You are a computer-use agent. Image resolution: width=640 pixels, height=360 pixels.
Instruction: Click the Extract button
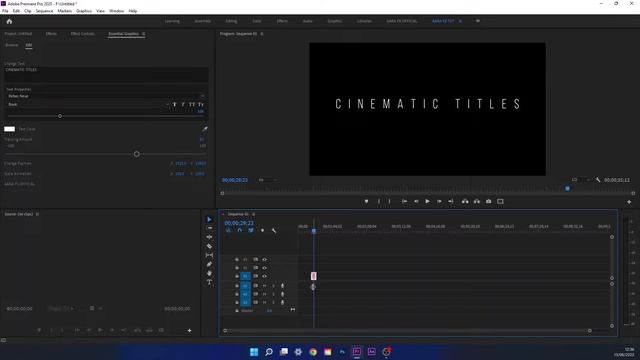477,201
